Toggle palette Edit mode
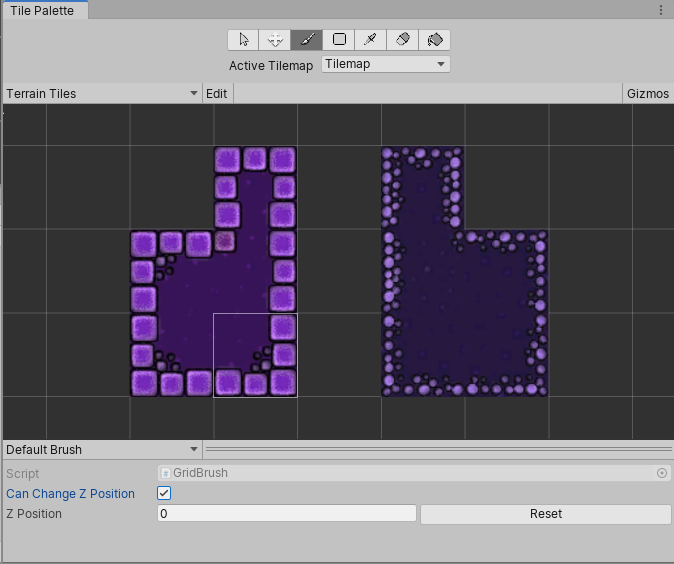The image size is (674, 564). 216,94
